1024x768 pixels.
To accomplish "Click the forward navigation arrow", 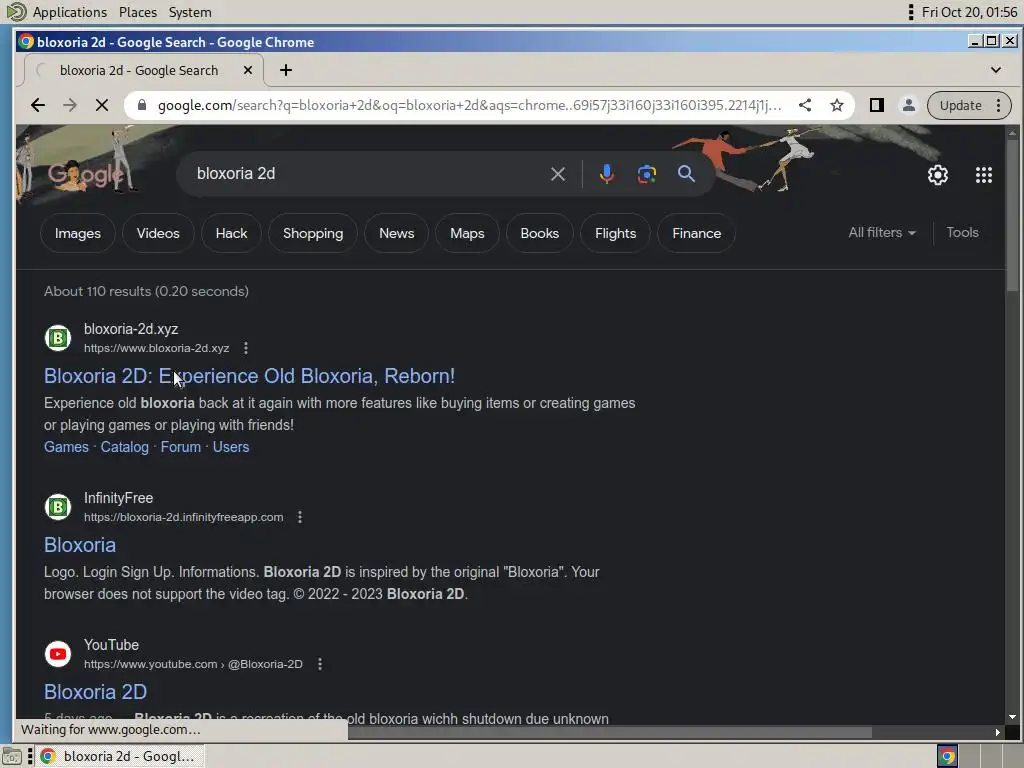I will pos(70,105).
